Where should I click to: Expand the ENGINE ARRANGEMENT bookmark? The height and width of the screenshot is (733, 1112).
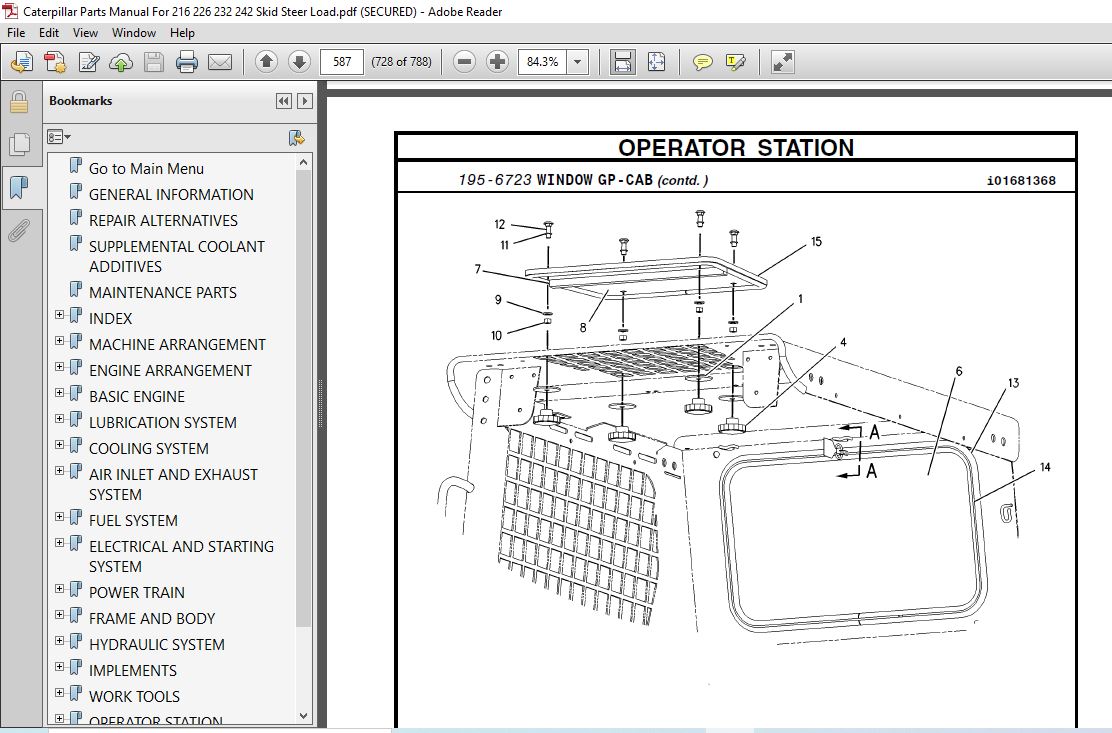click(x=60, y=367)
